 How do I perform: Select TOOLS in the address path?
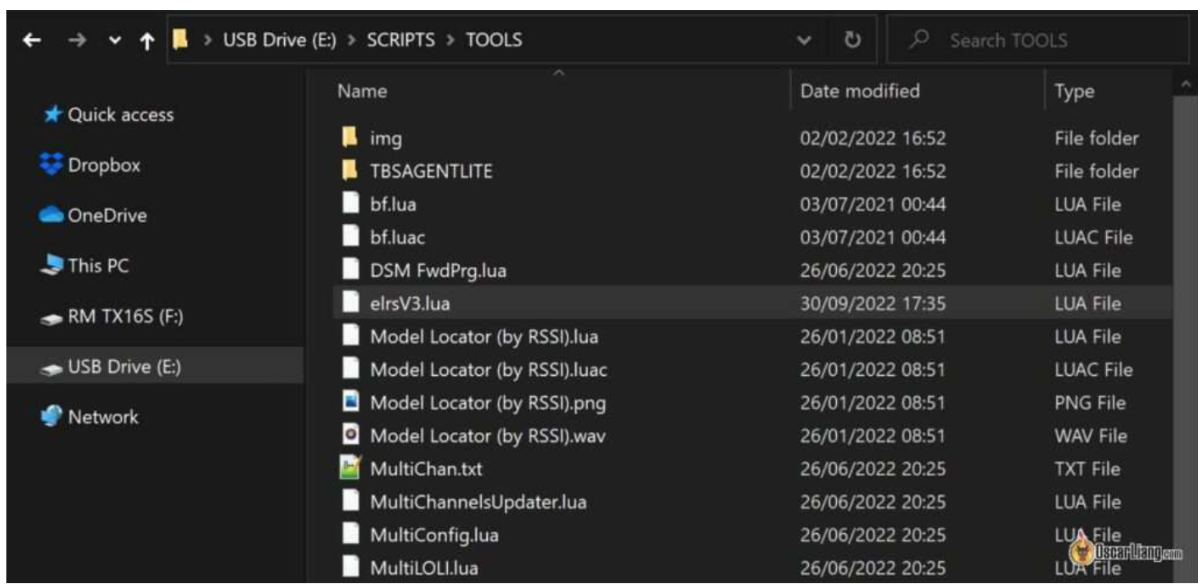(x=493, y=40)
